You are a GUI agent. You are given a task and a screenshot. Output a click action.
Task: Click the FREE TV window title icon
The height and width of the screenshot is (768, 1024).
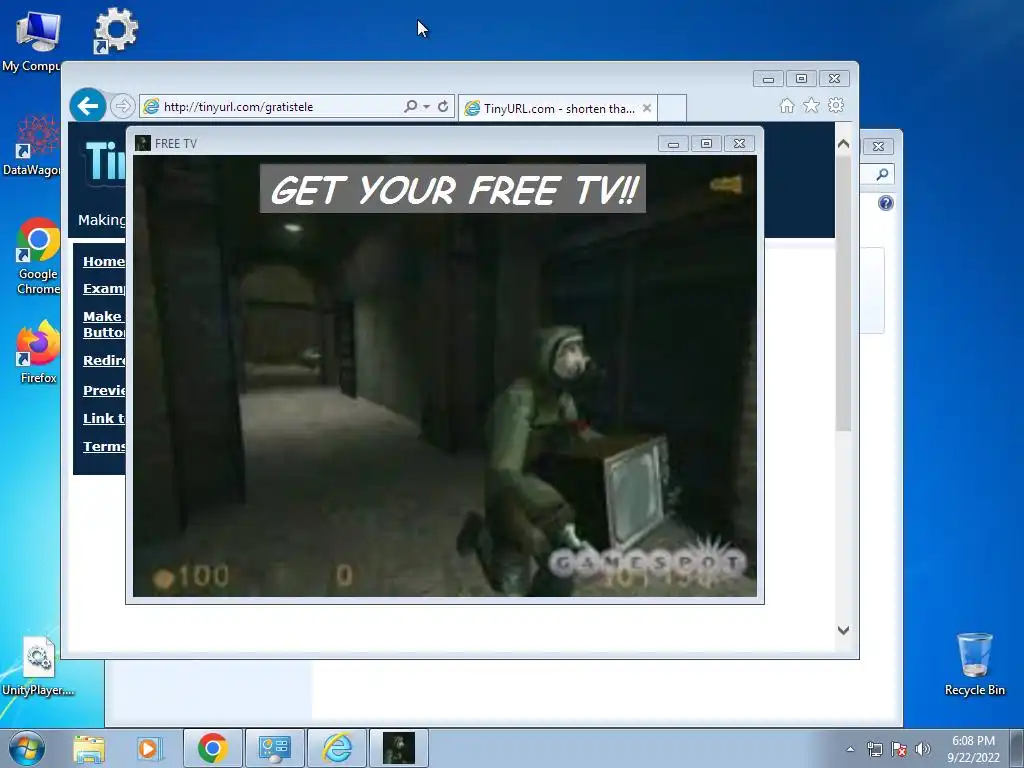142,143
